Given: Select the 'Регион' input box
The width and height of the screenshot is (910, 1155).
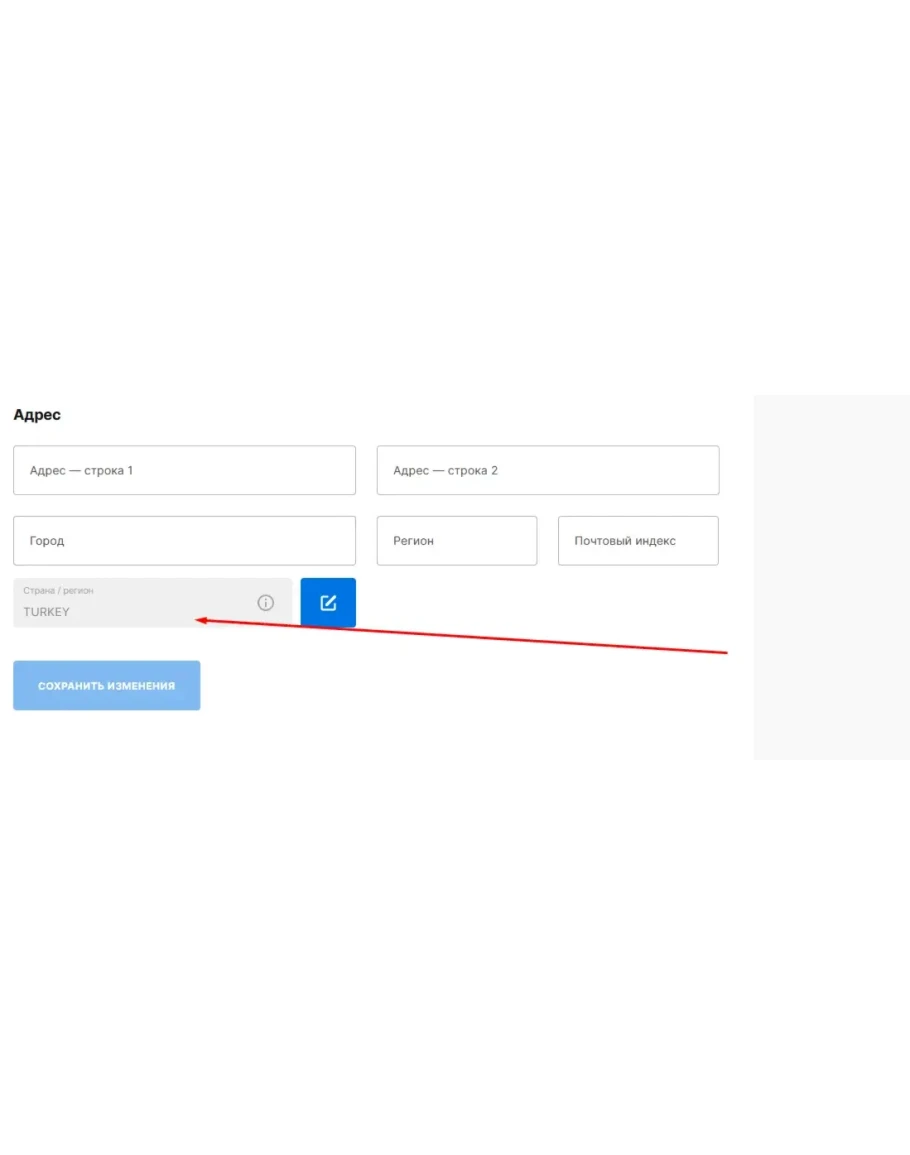Looking at the screenshot, I should coord(456,541).
